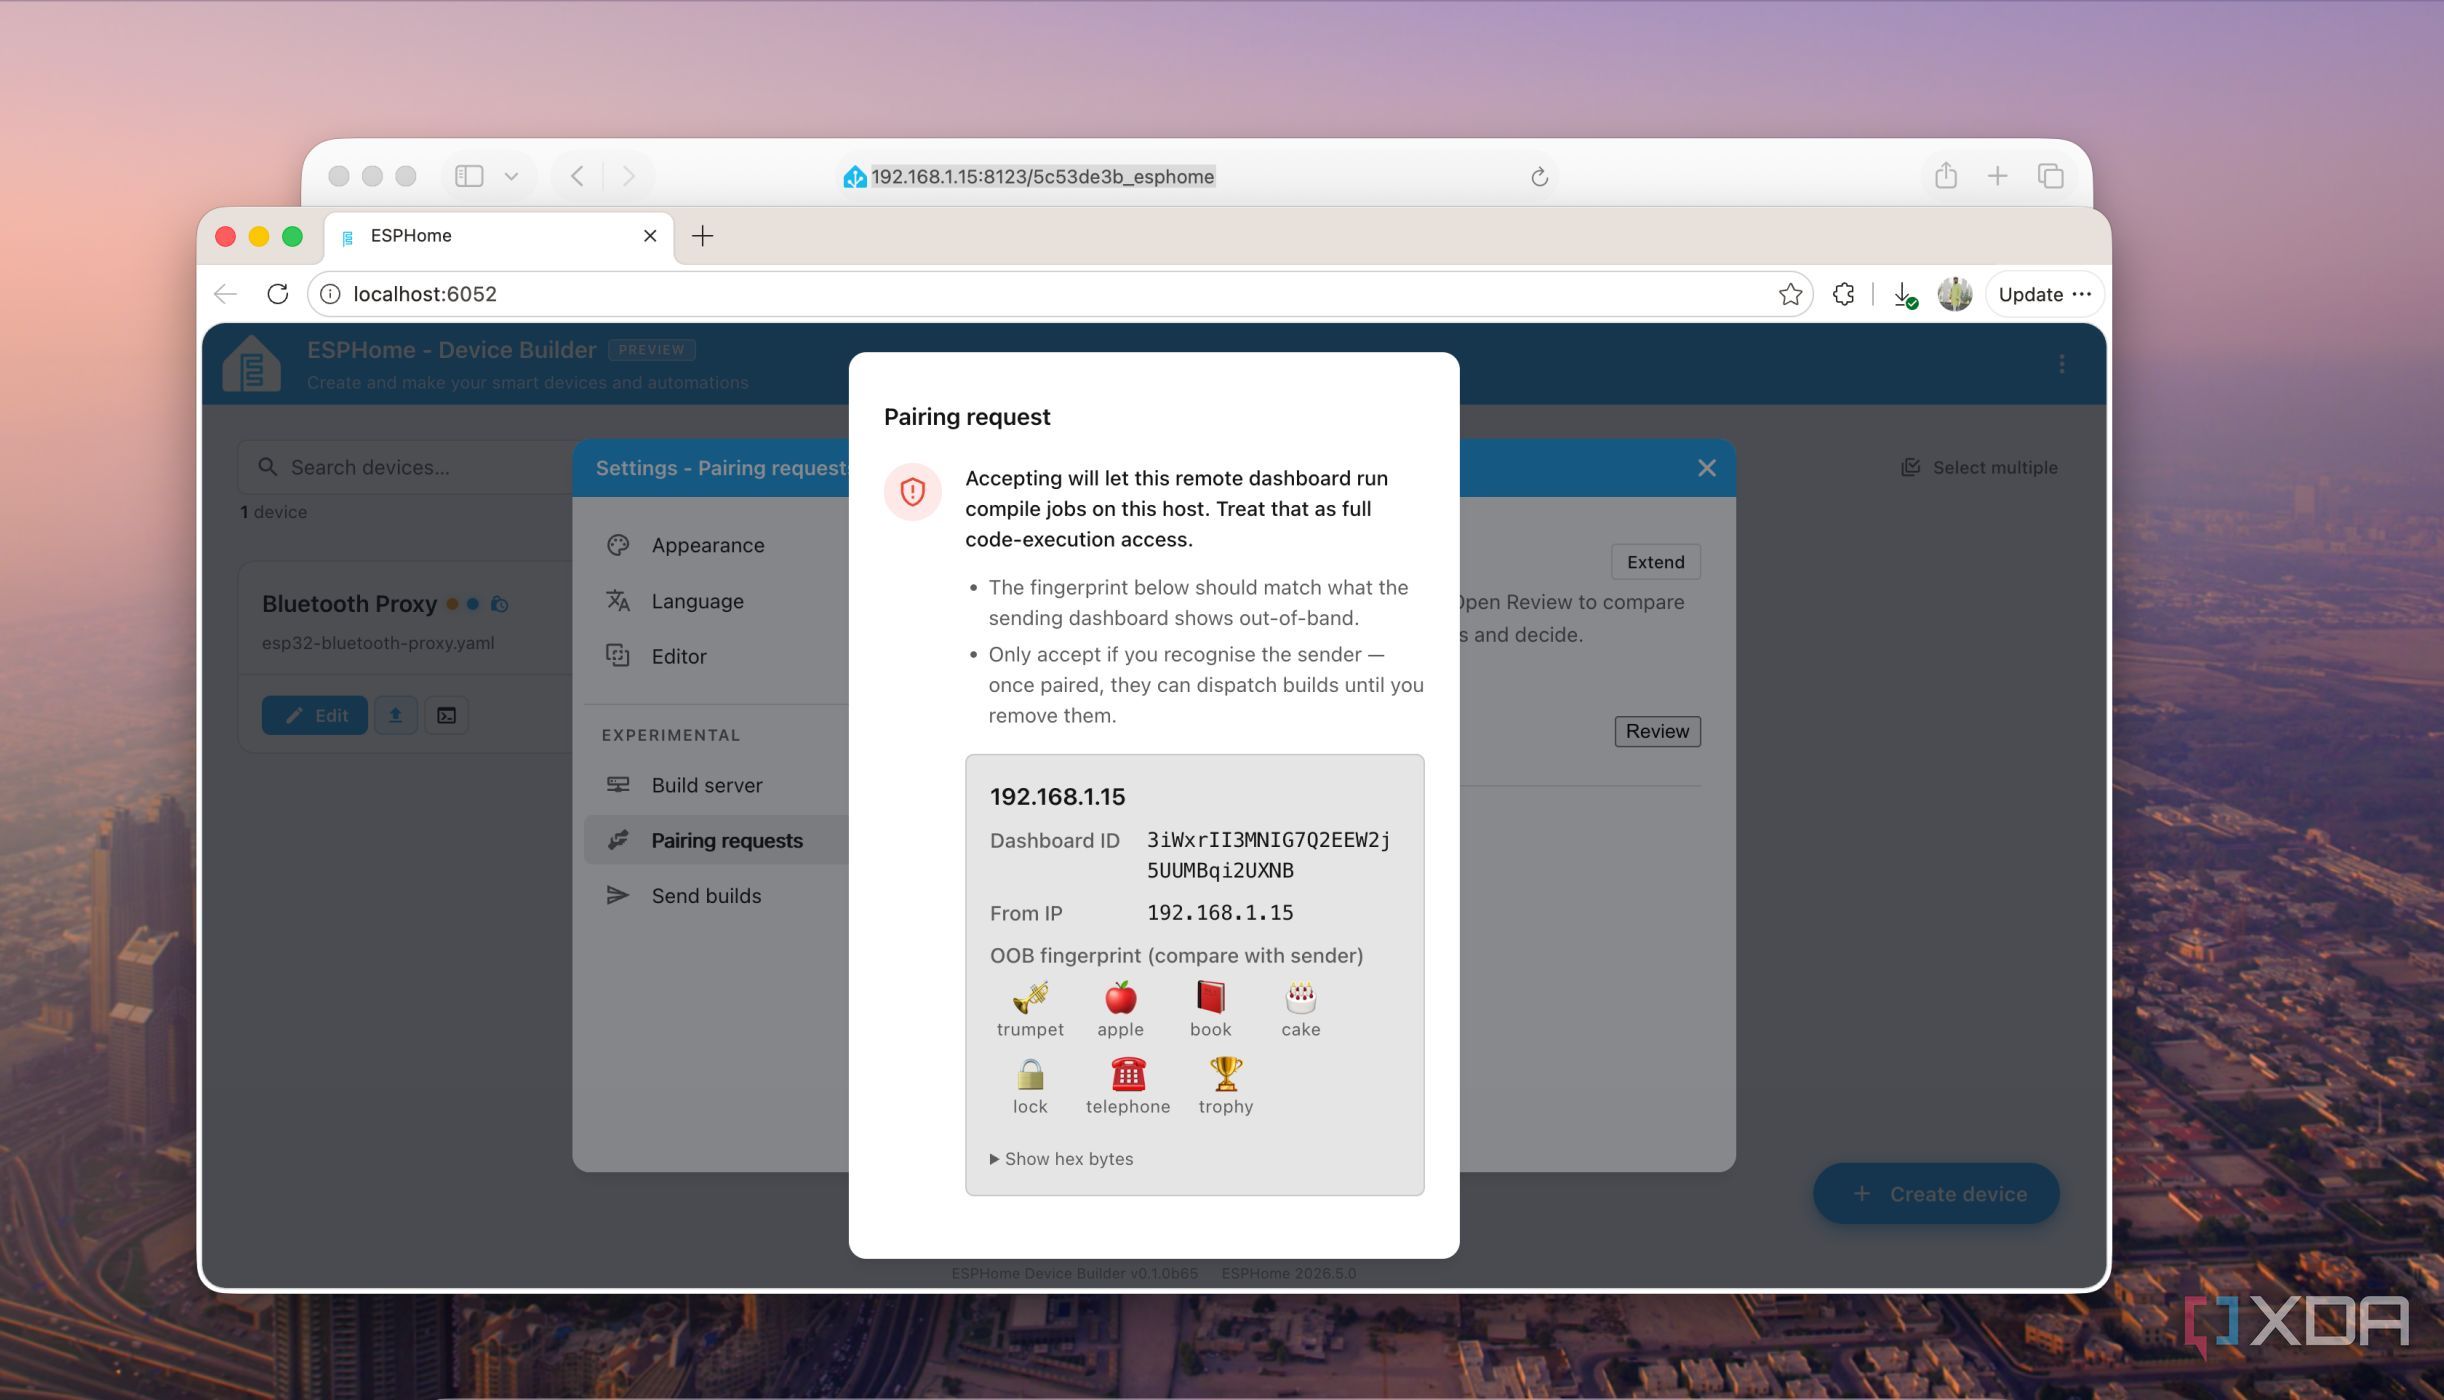Click Edit on Bluetooth Proxy card
The width and height of the screenshot is (2444, 1400).
click(x=315, y=716)
